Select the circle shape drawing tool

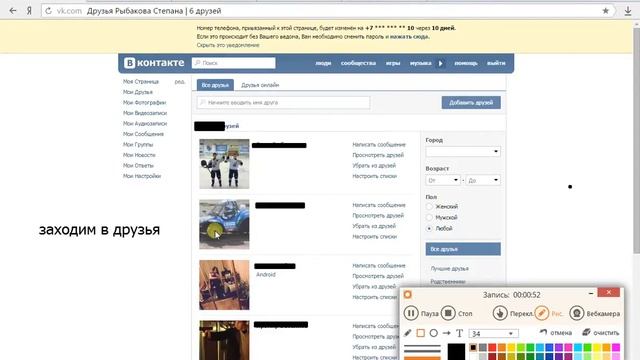click(x=433, y=333)
